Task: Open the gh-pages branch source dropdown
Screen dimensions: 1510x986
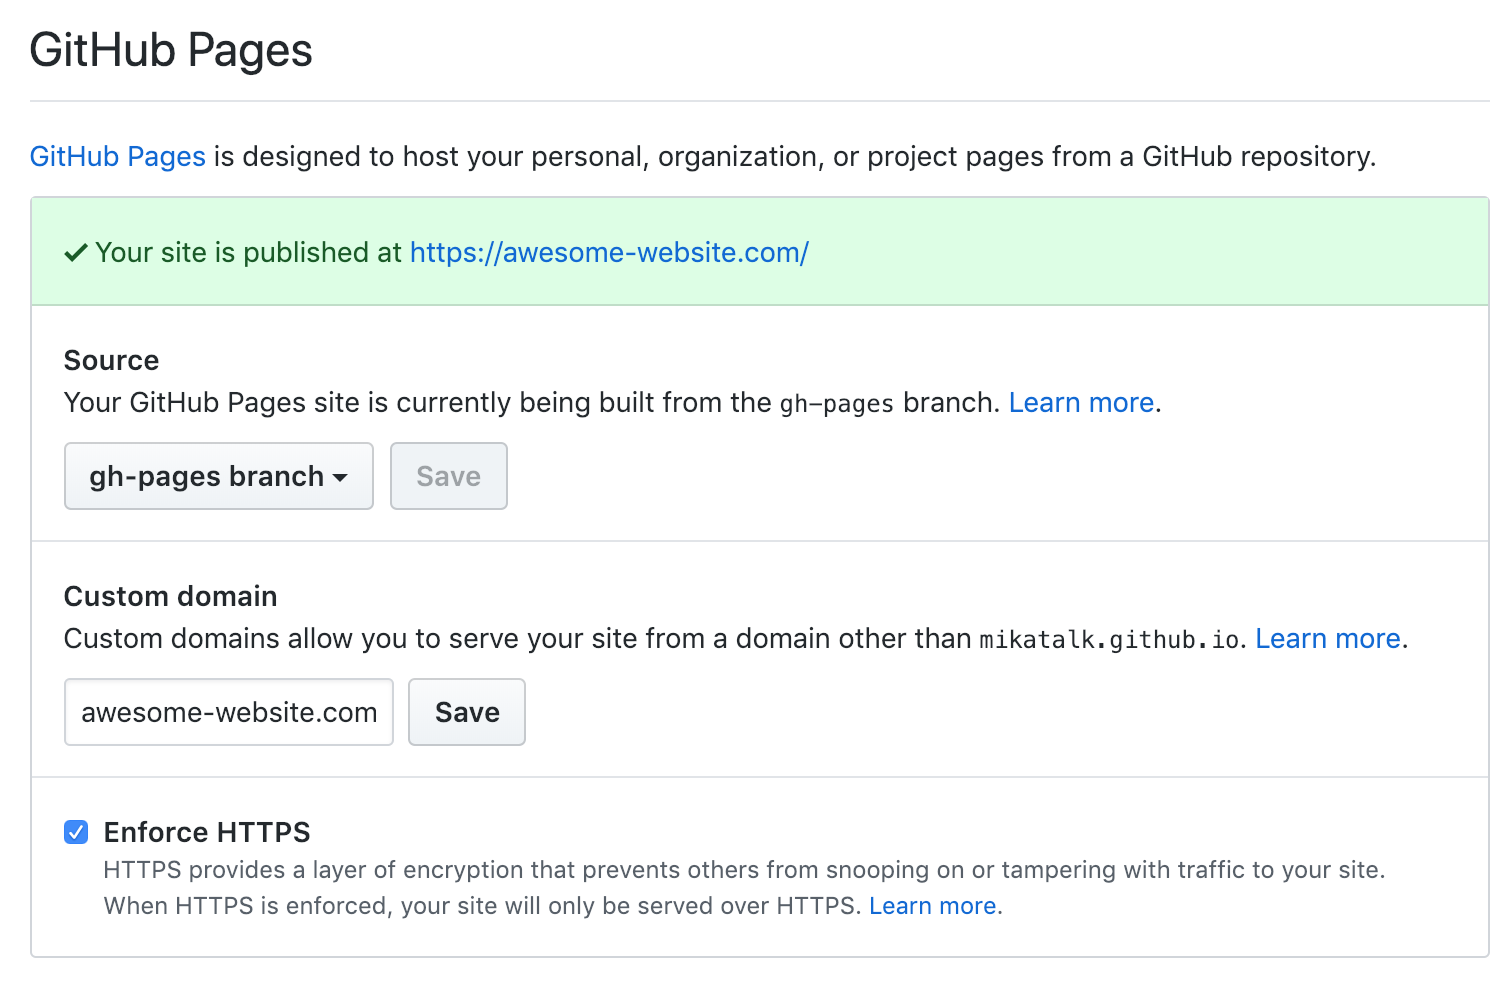Action: (x=218, y=476)
